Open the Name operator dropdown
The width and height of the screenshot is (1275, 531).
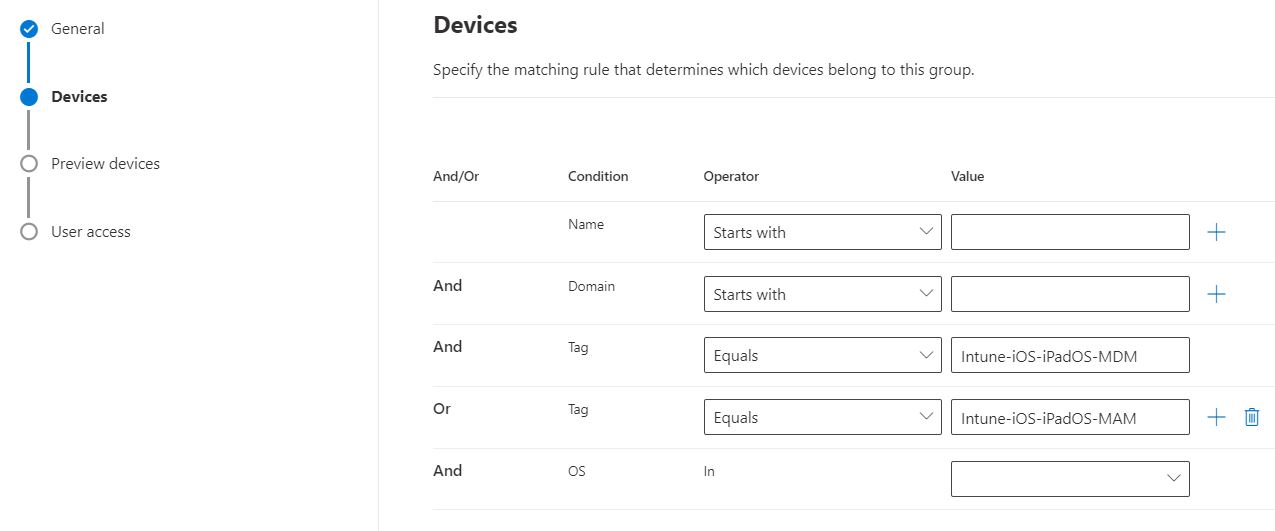tap(822, 232)
